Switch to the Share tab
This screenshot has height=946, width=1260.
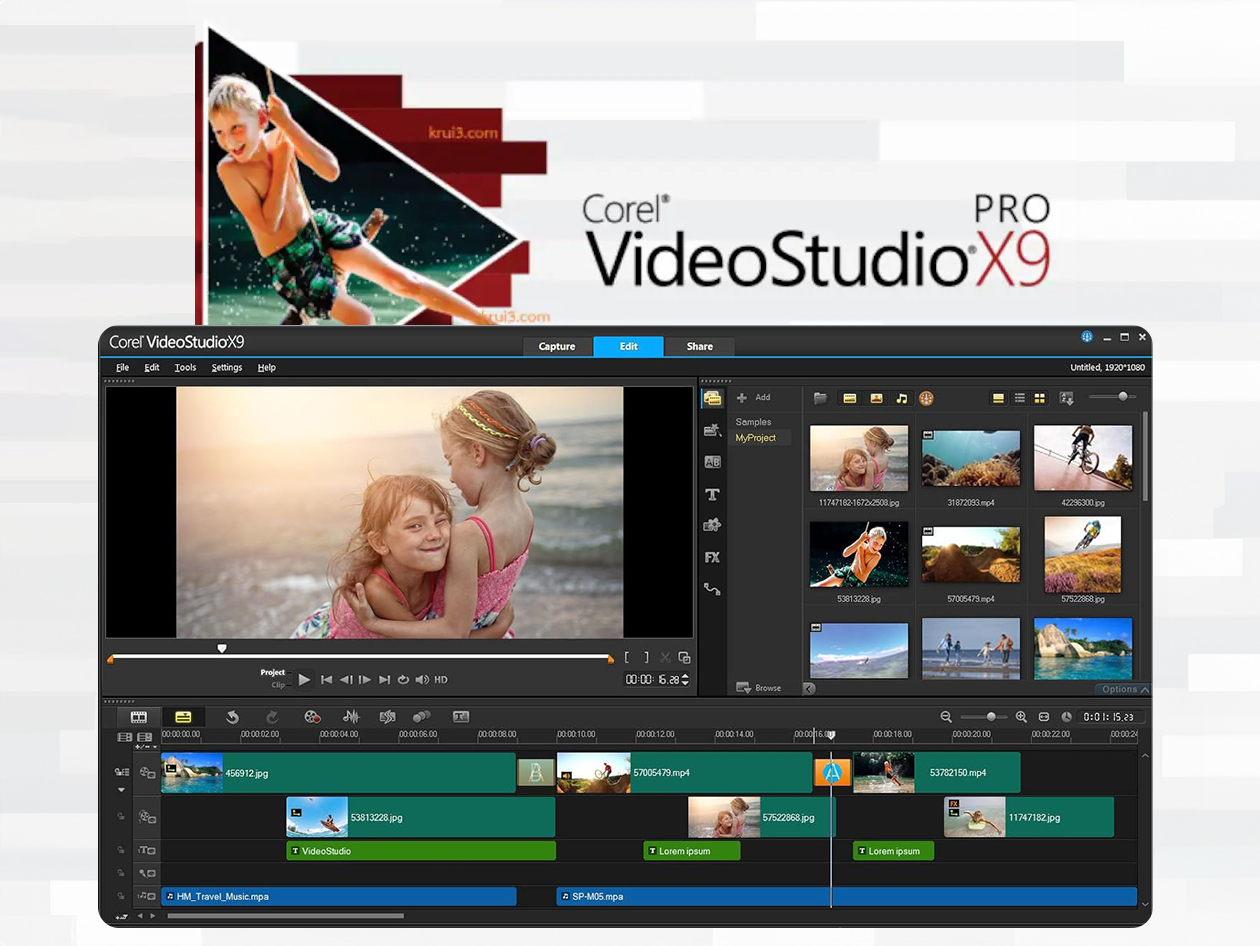click(699, 347)
